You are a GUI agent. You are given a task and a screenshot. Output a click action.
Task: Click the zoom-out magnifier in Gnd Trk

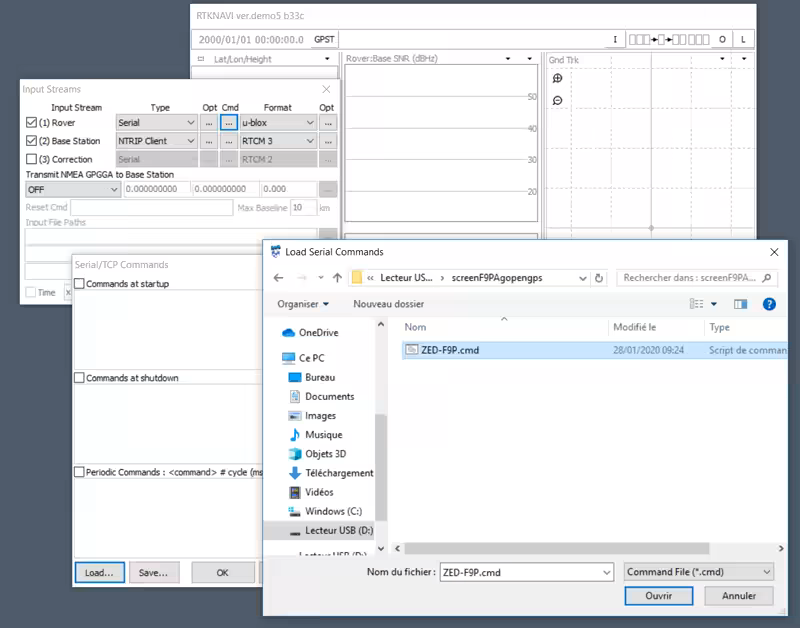[x=557, y=100]
